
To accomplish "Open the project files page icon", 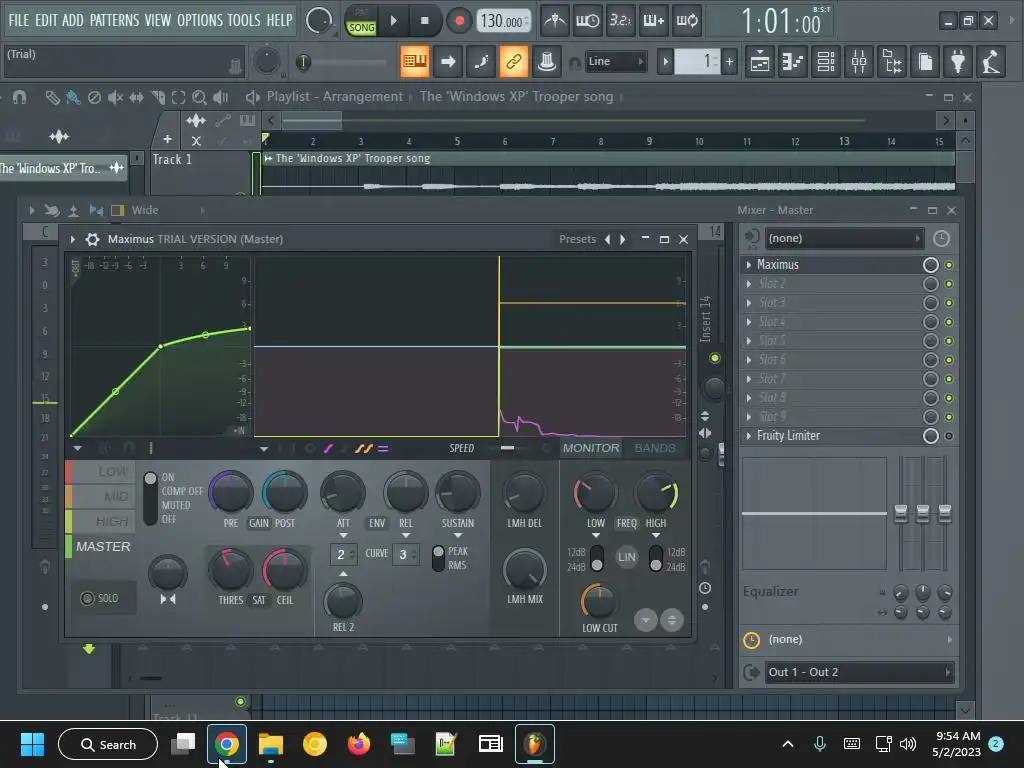I will (925, 62).
